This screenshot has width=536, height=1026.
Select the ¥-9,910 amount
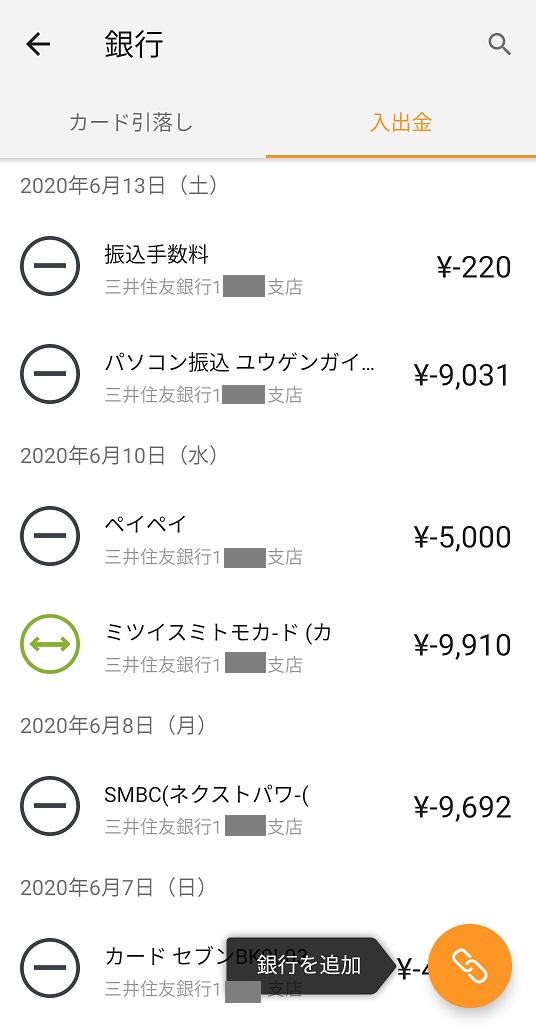(x=462, y=646)
